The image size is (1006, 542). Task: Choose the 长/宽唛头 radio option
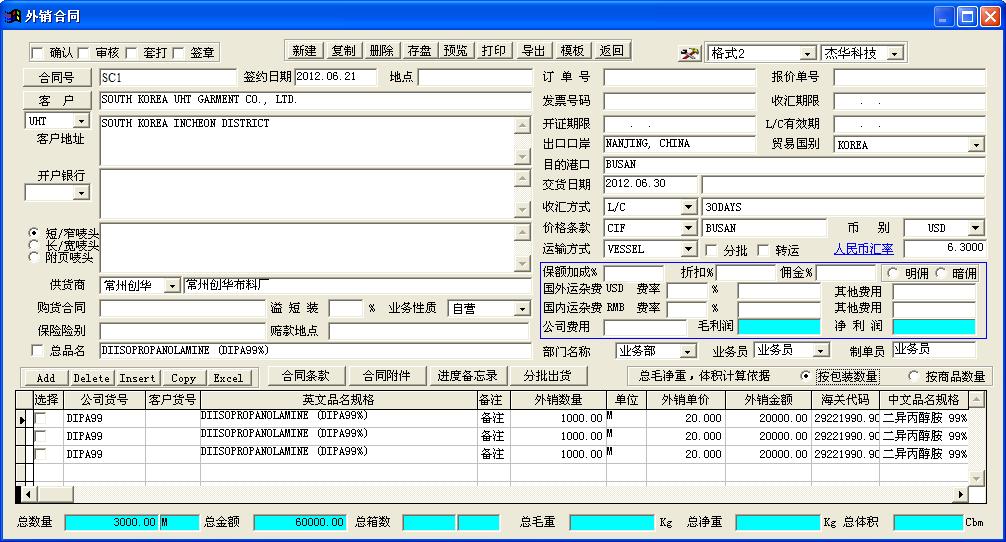[x=34, y=245]
